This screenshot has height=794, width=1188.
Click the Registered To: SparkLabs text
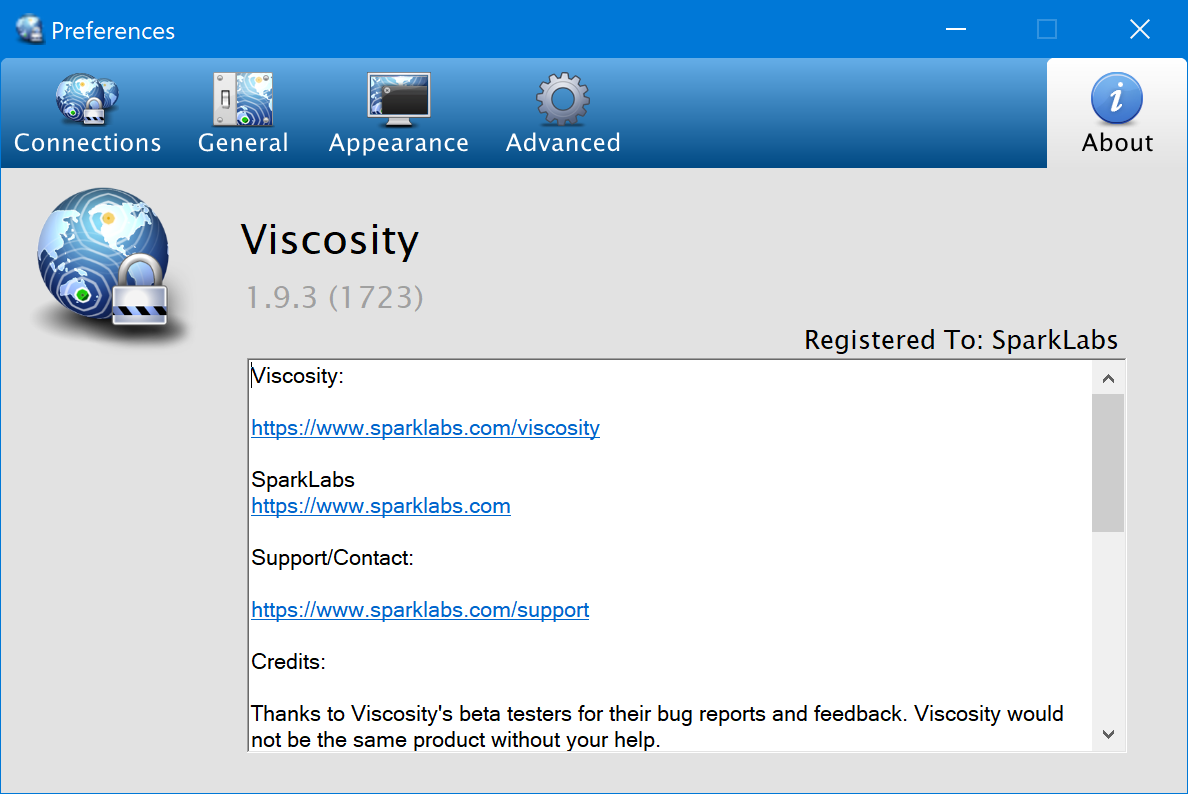point(960,340)
